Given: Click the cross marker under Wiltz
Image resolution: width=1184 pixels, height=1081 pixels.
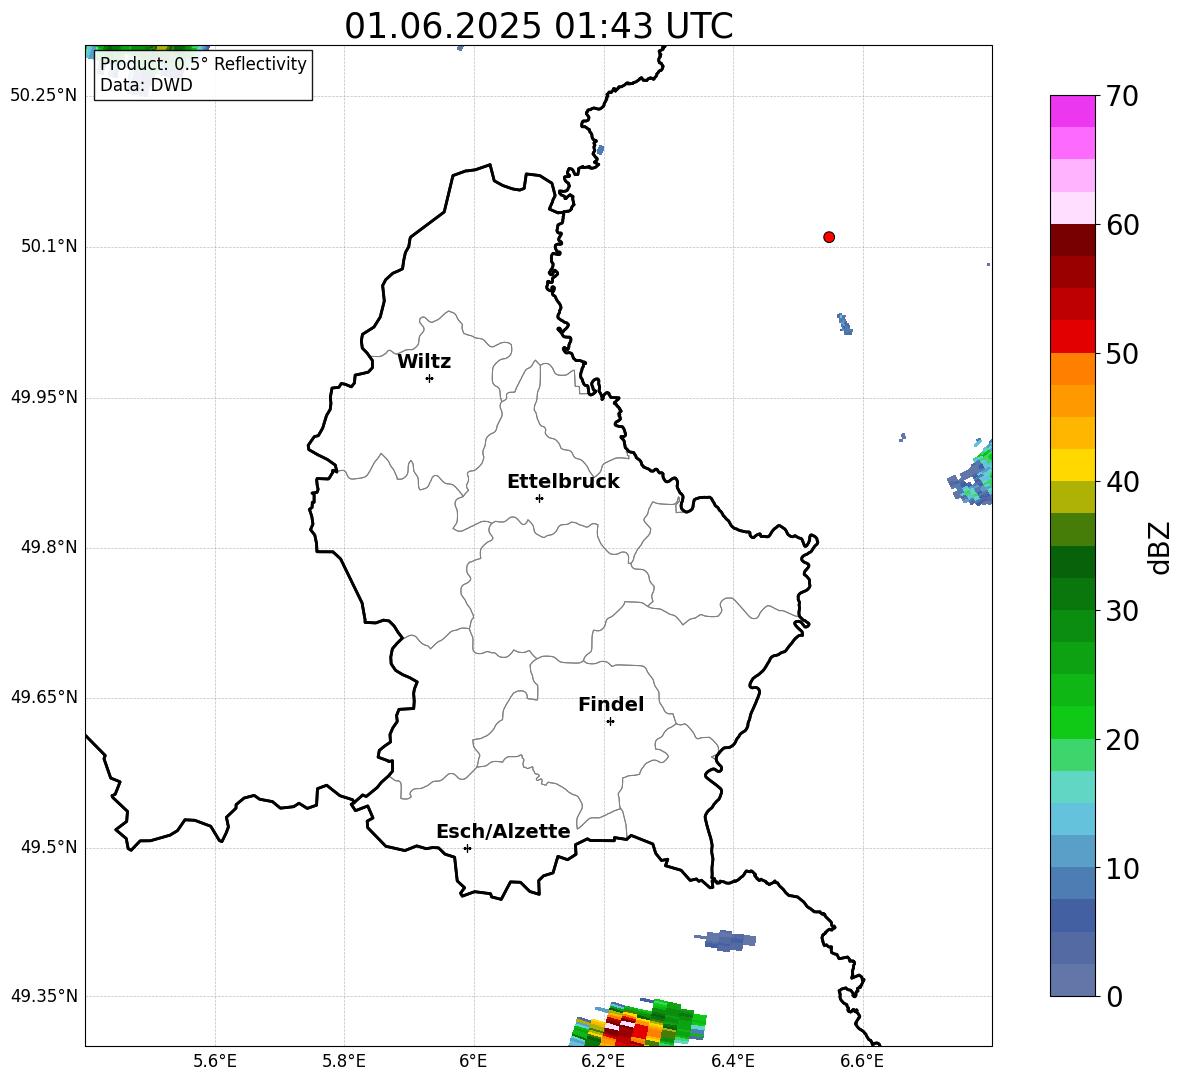Looking at the screenshot, I should pyautogui.click(x=430, y=378).
